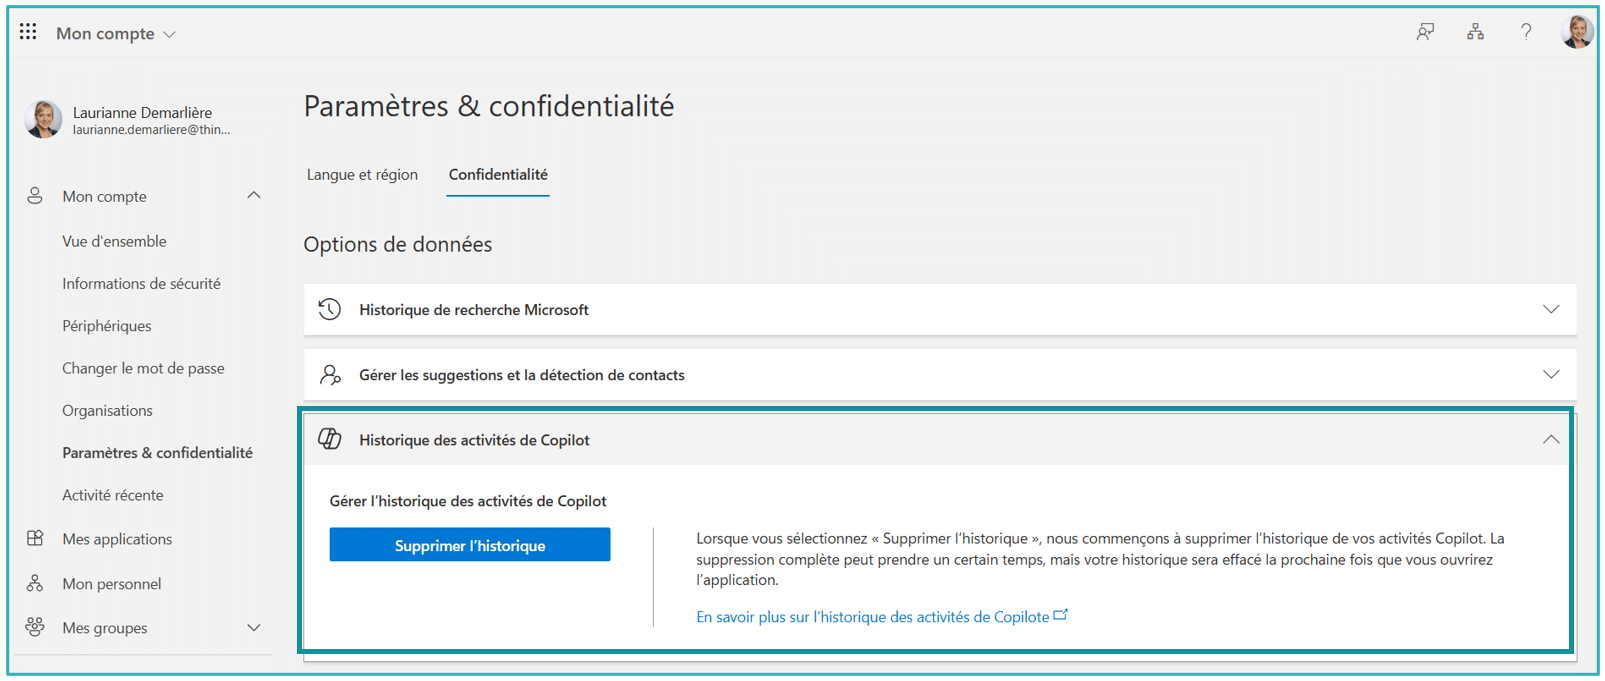The width and height of the screenshot is (1605, 681).
Task: Click the Microsoft search history clock icon
Action: pos(330,310)
